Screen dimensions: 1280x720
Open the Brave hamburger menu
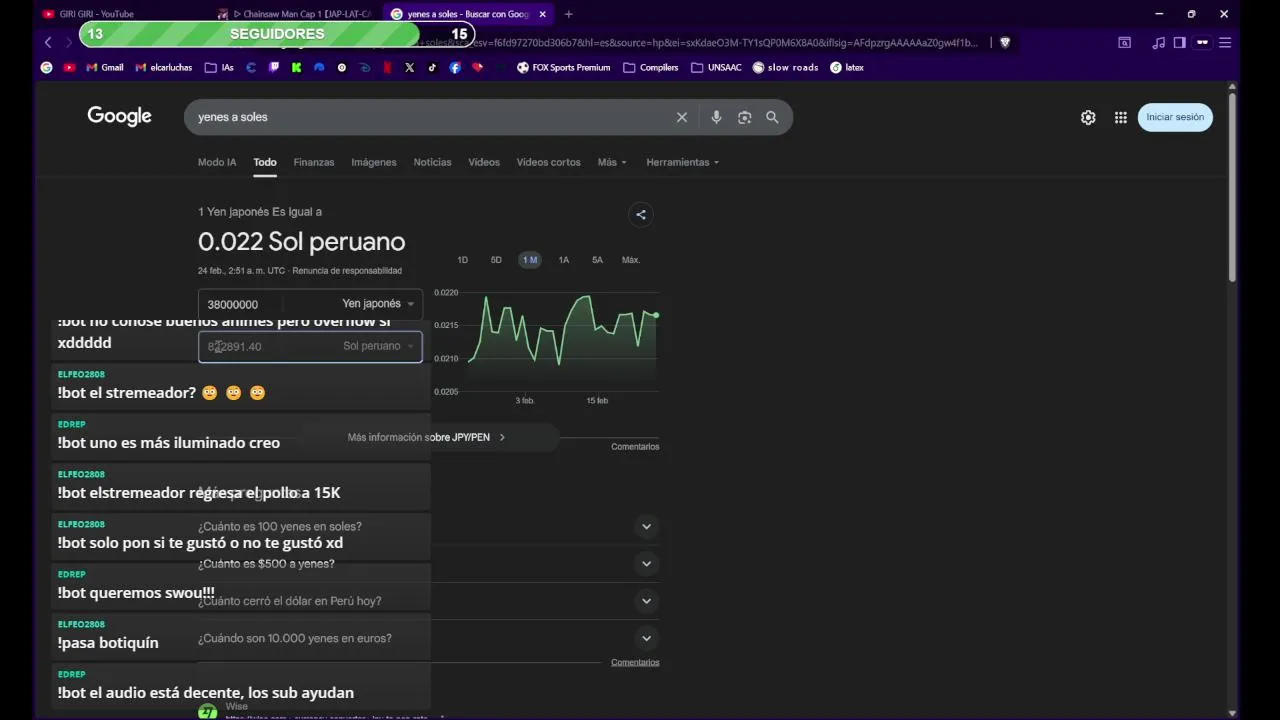(x=1225, y=42)
